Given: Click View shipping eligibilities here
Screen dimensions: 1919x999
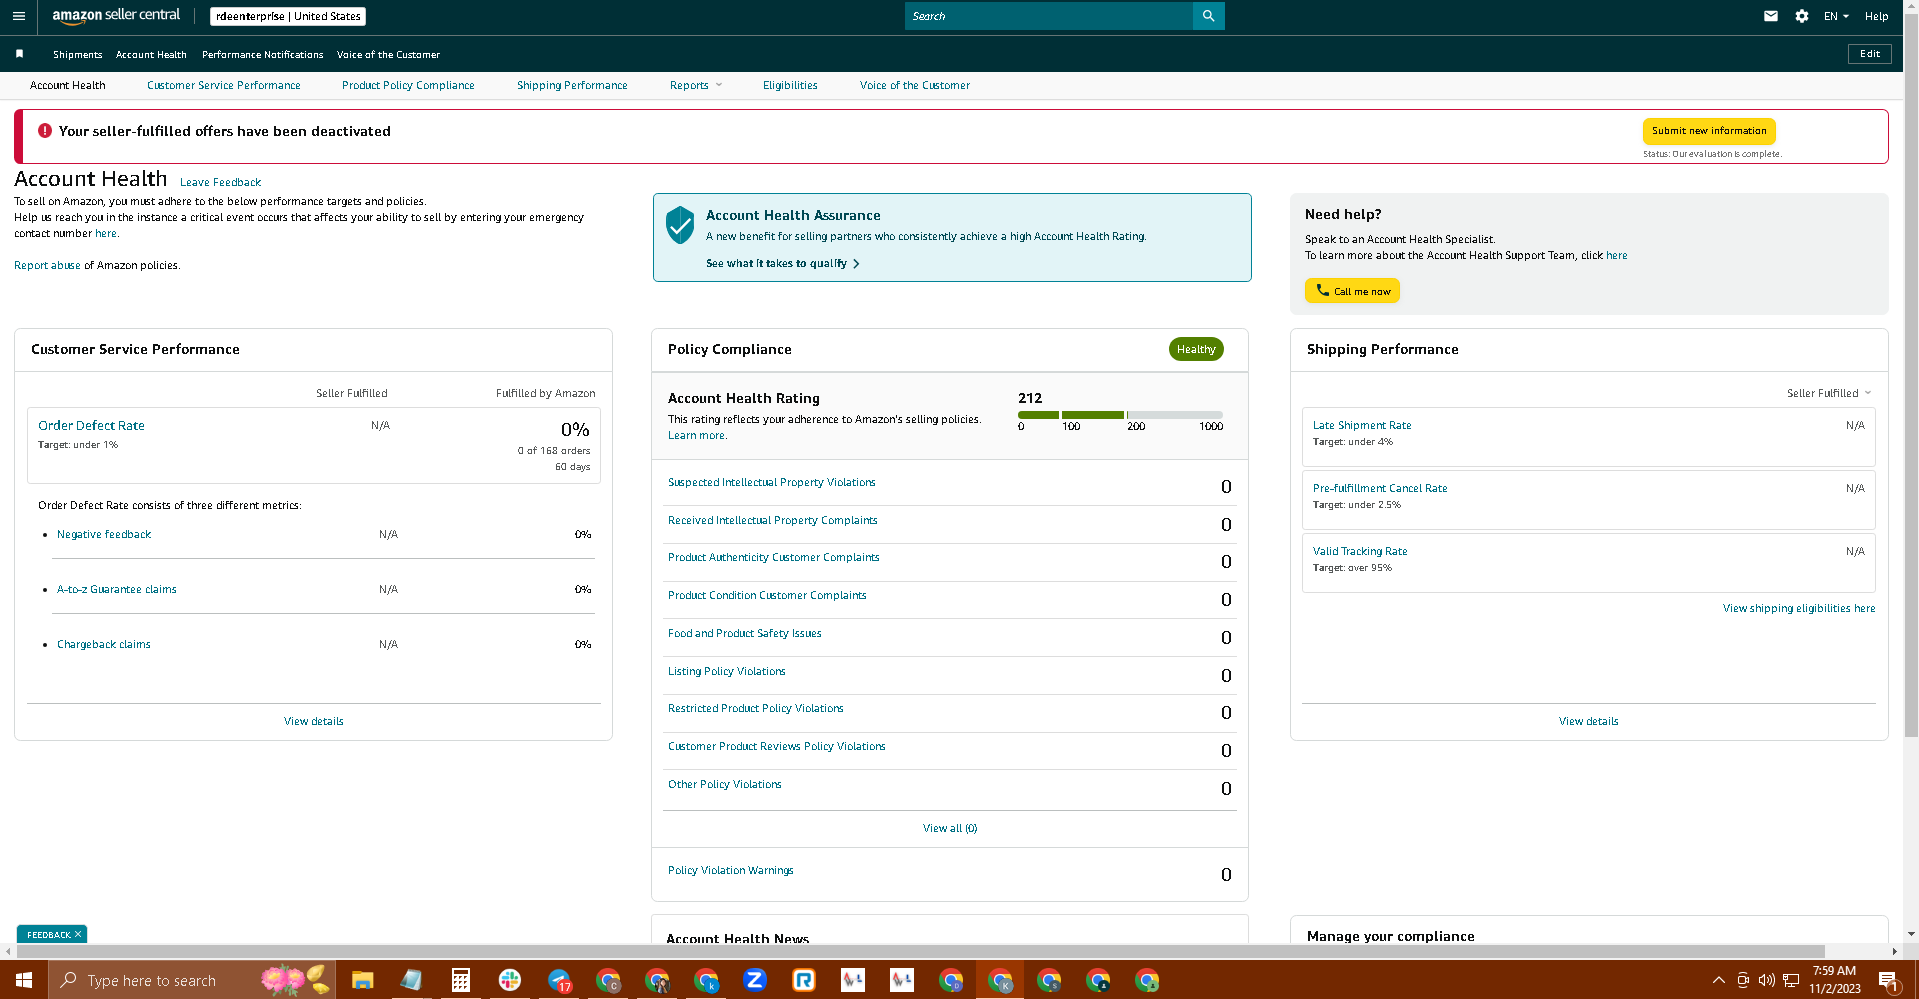Looking at the screenshot, I should (x=1799, y=609).
